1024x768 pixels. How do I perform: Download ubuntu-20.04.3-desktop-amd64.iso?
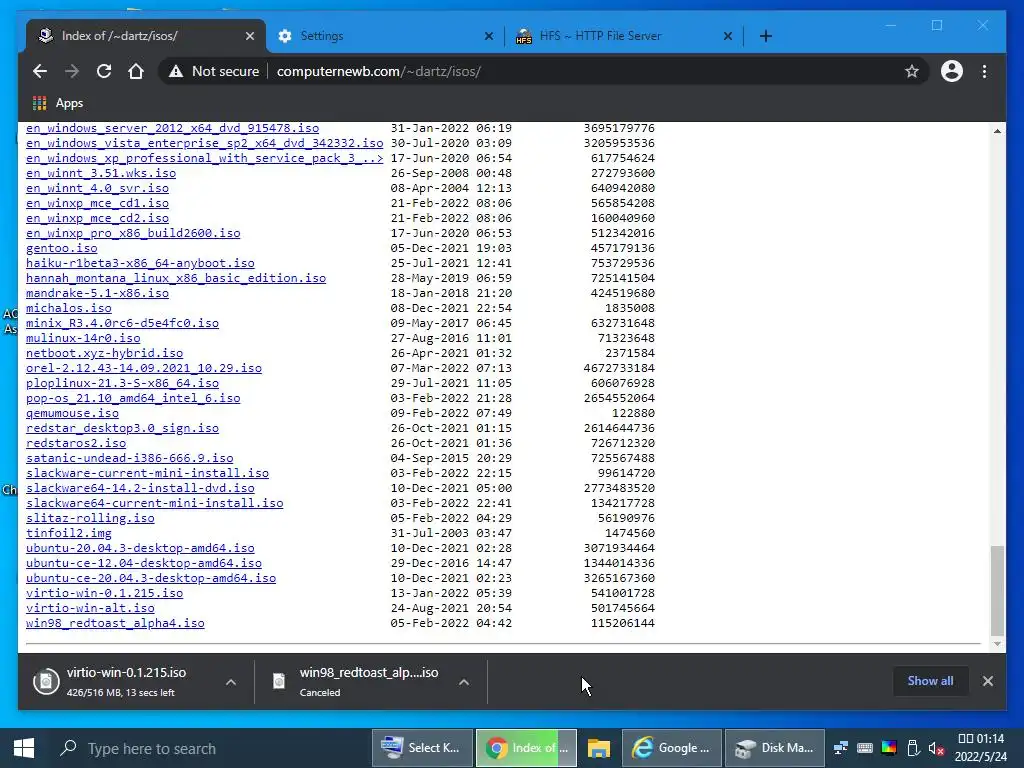point(140,549)
